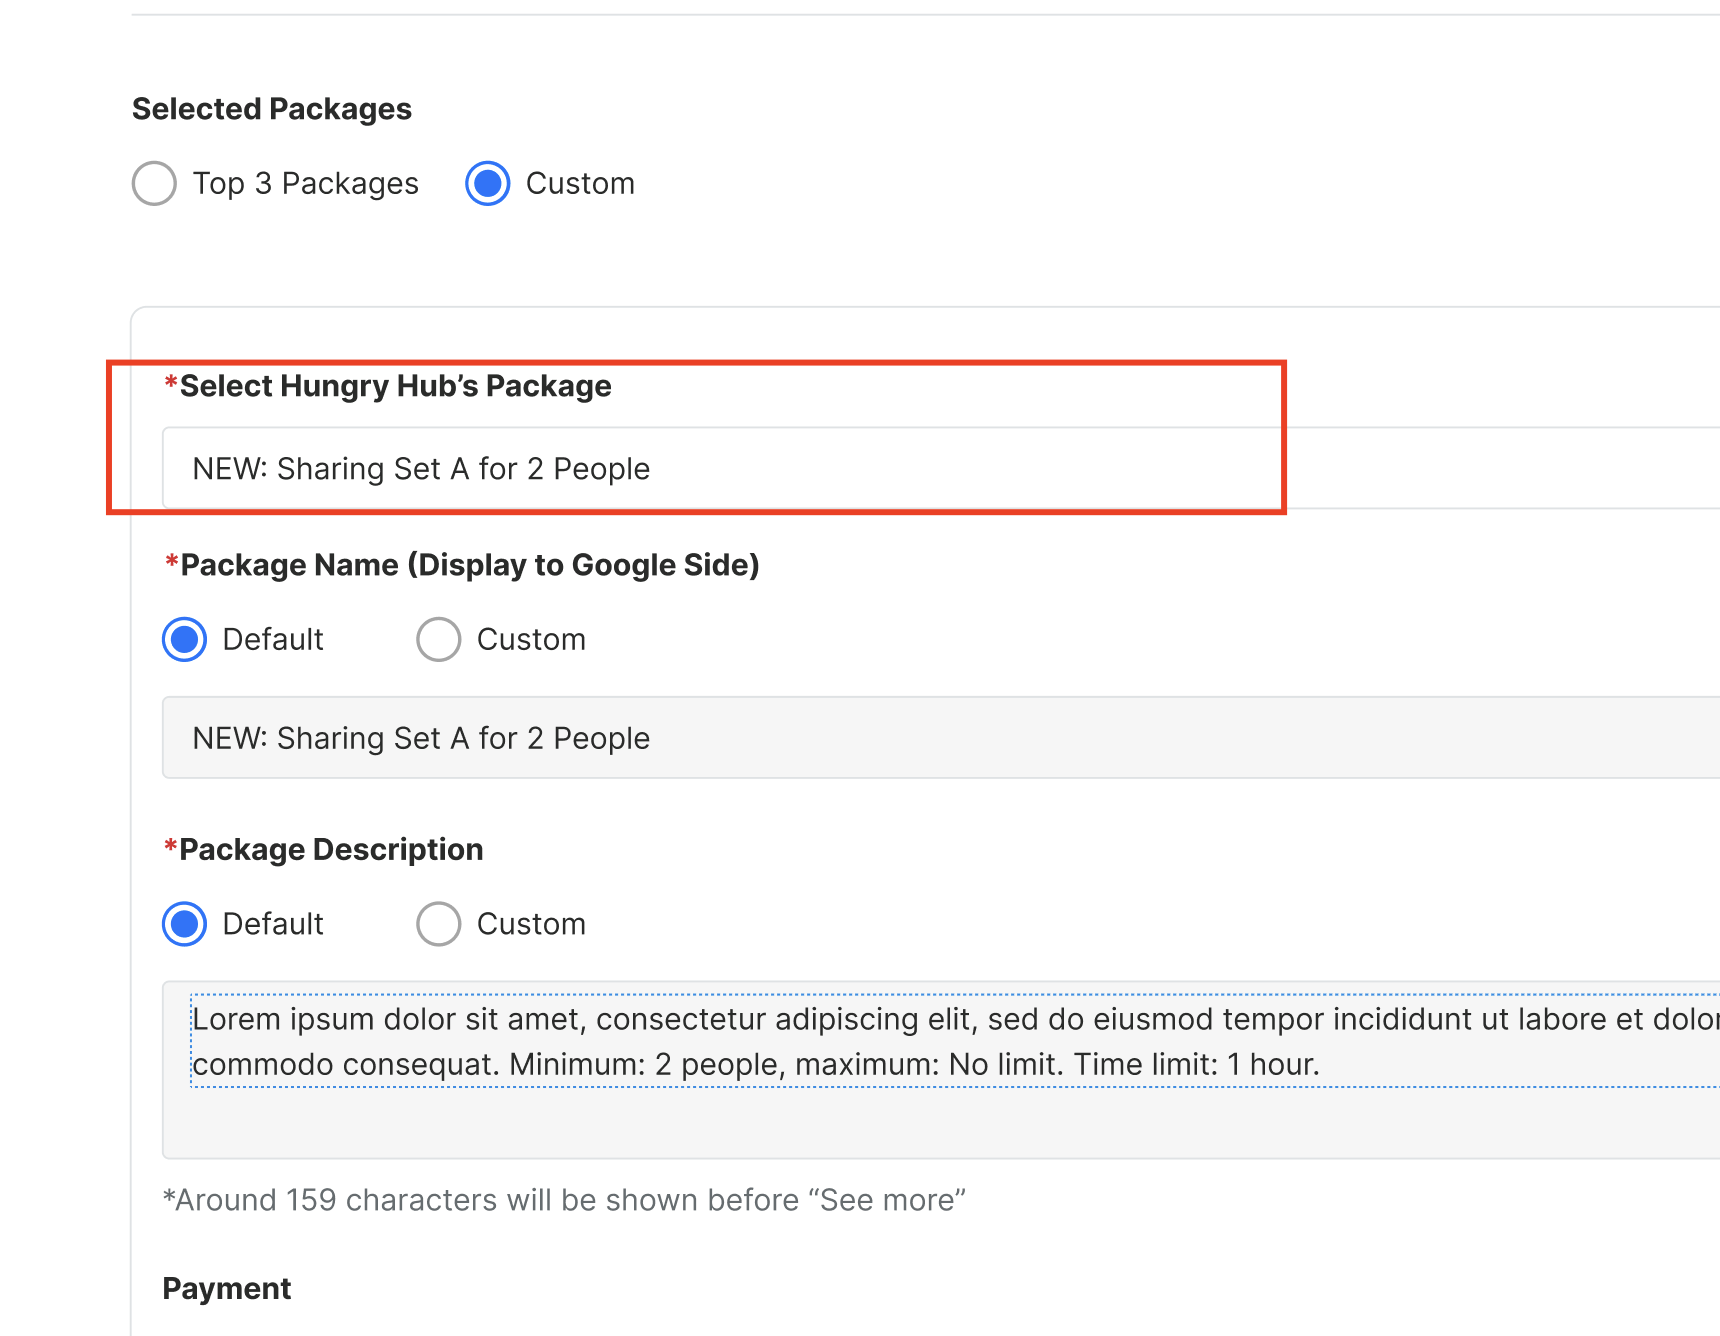Click the Package Description label

(x=331, y=850)
